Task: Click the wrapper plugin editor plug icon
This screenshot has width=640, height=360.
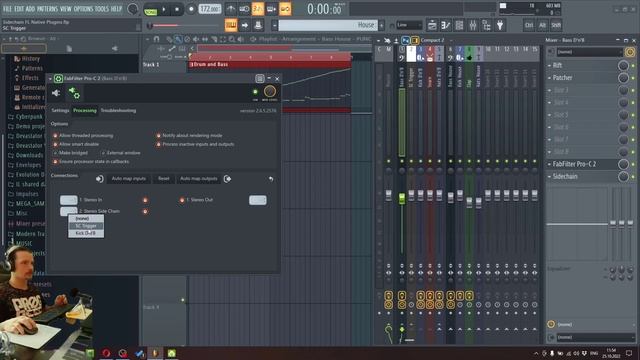Action: coord(56,93)
